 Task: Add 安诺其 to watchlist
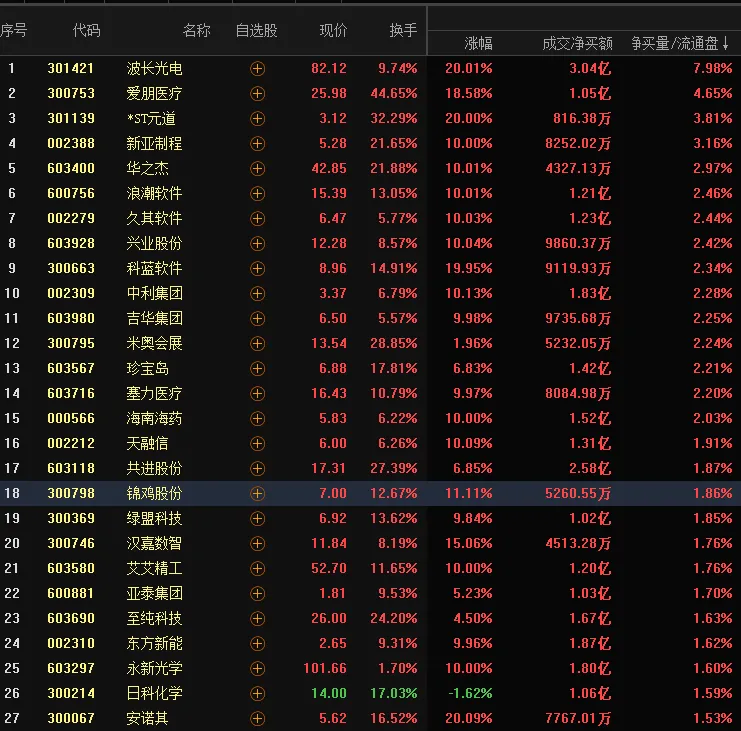tap(257, 718)
